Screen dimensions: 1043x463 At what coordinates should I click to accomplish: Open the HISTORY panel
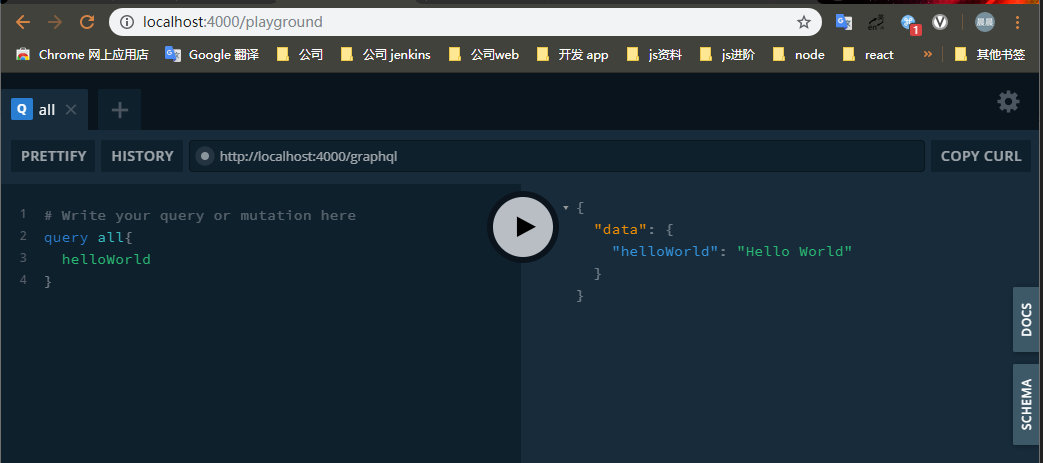(x=142, y=156)
